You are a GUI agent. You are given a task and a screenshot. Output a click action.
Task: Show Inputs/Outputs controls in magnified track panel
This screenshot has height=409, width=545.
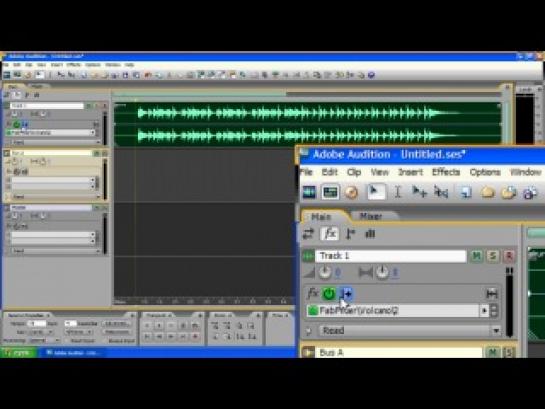pyautogui.click(x=308, y=234)
